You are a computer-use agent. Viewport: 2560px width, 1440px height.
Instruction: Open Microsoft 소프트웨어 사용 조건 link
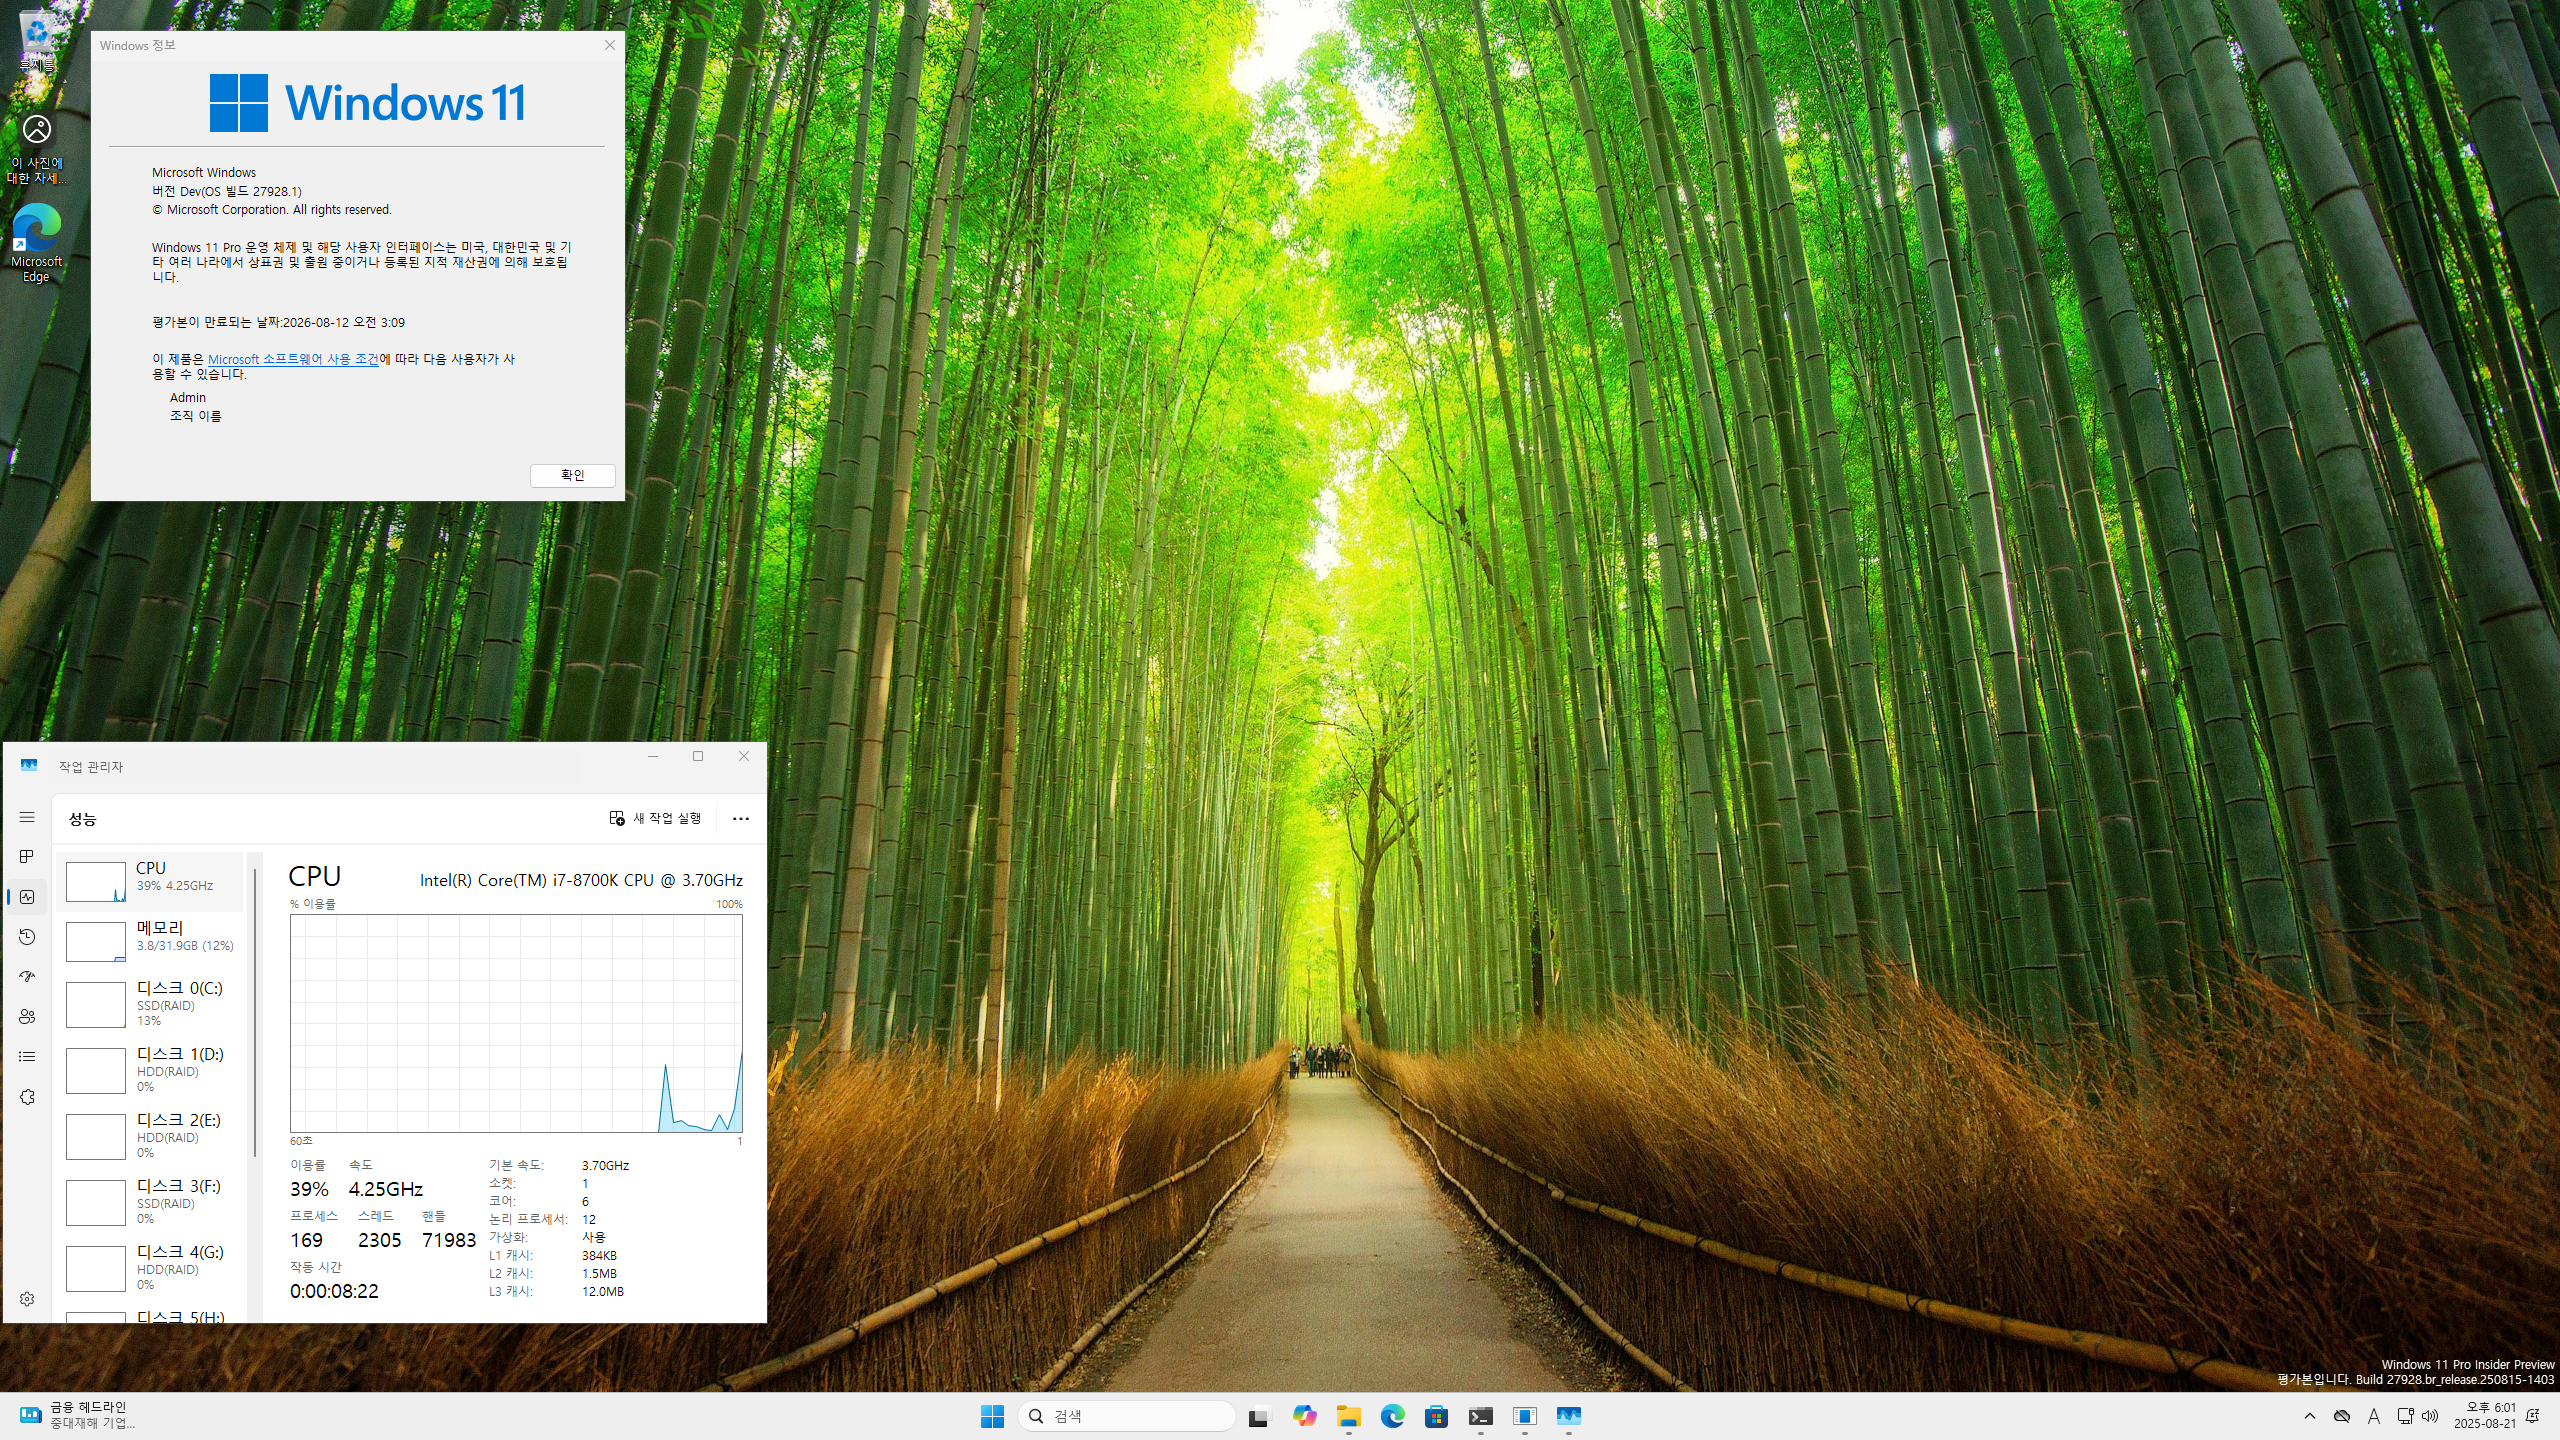pyautogui.click(x=293, y=359)
